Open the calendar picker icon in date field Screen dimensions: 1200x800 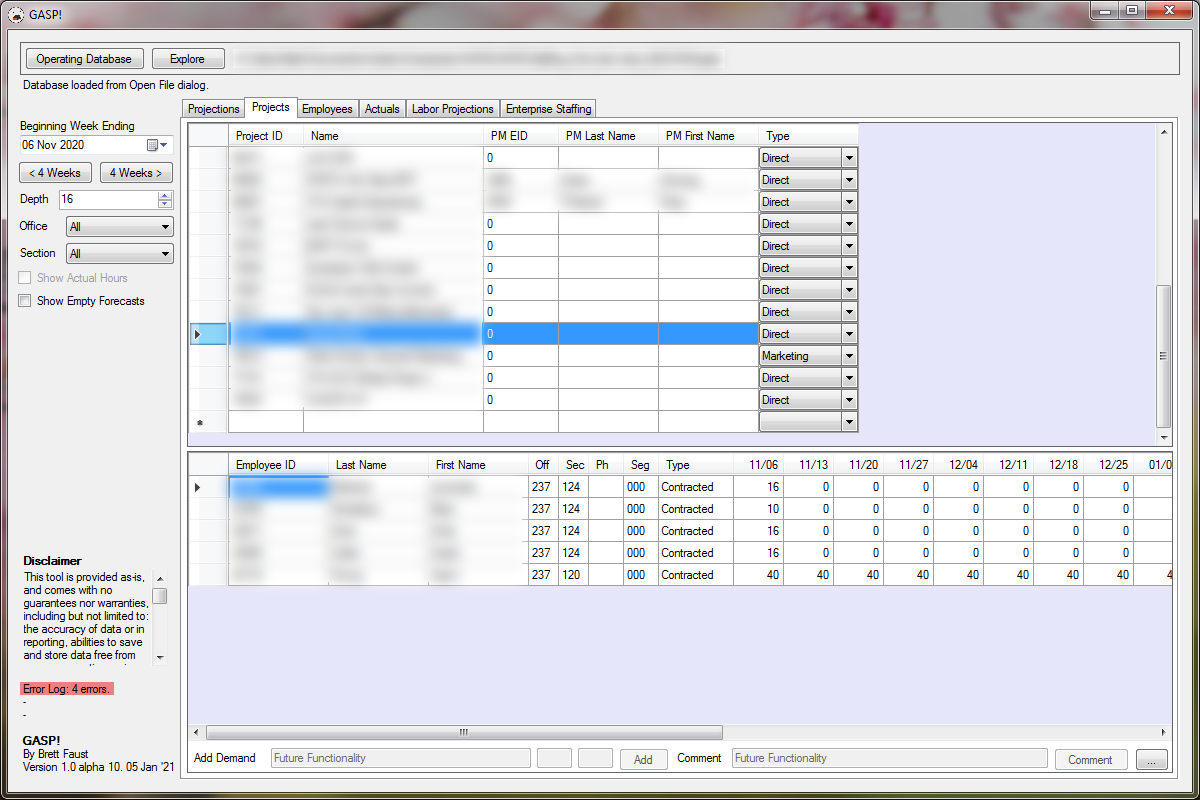pyautogui.click(x=153, y=145)
